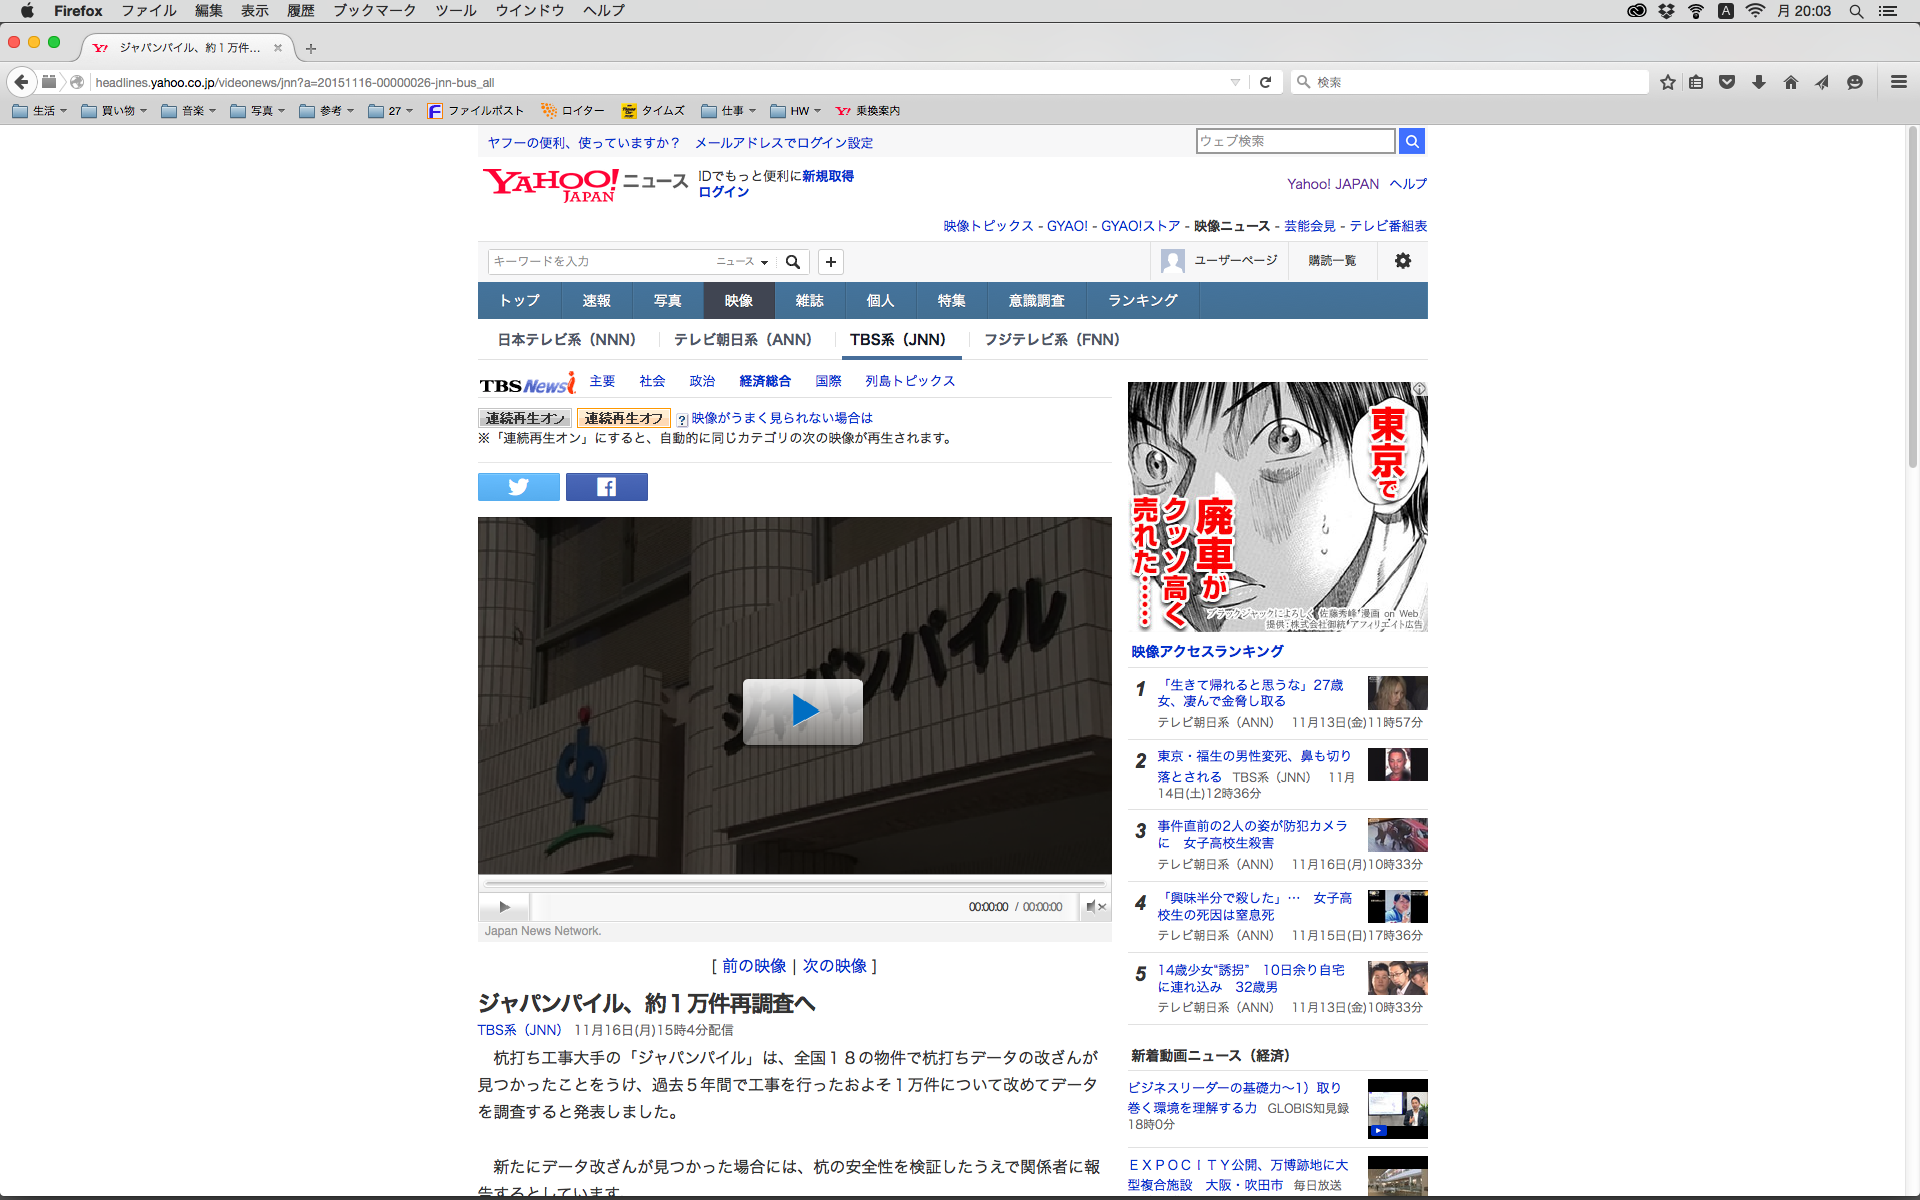The image size is (1920, 1200).
Task: Turn on continuous playback (連続再生オン)
Action: (525, 418)
